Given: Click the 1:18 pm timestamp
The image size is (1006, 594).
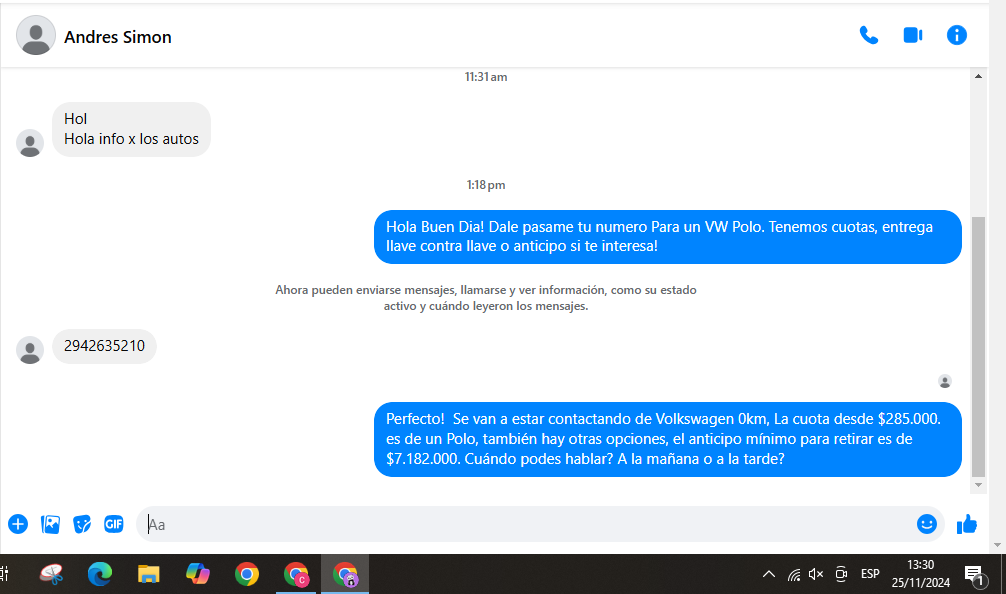Looking at the screenshot, I should click(x=486, y=185).
